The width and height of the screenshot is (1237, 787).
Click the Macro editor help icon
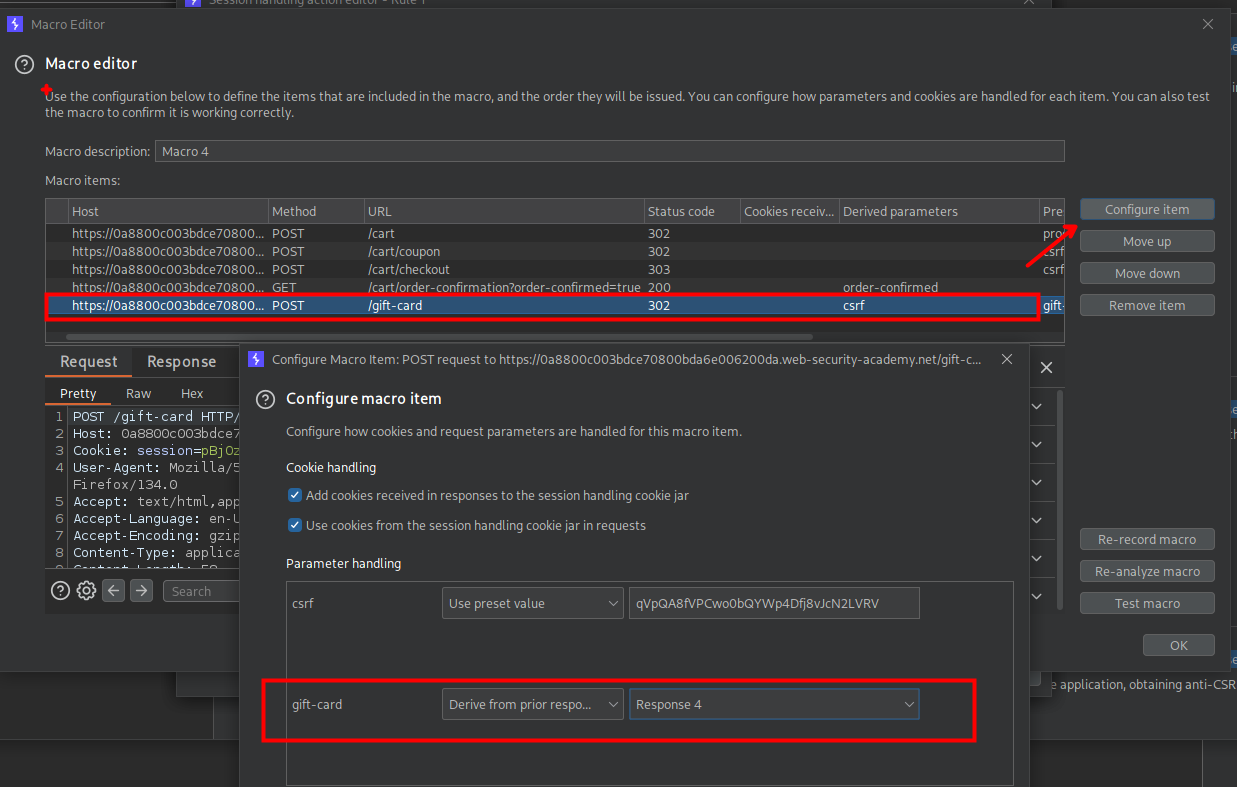pos(24,64)
